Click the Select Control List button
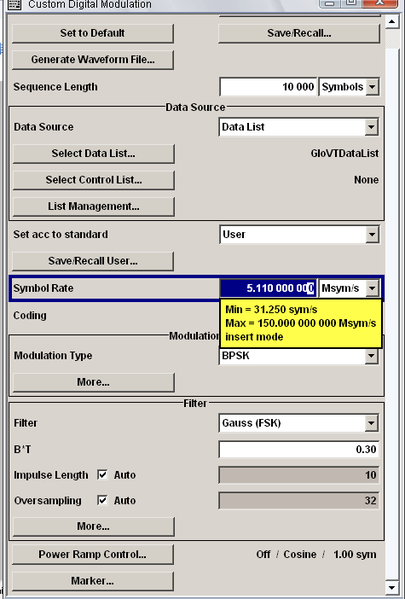Image resolution: width=405 pixels, height=599 pixels. [94, 180]
